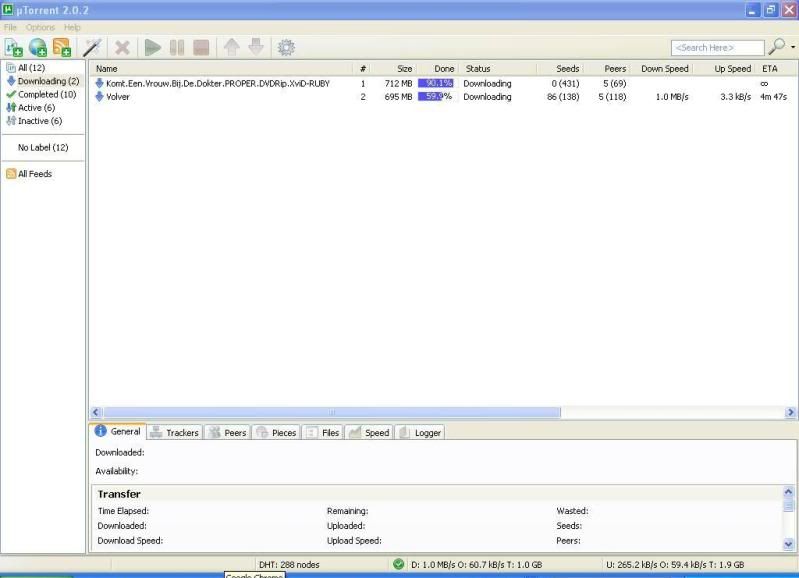Click the All Feeds RSS icon
This screenshot has width=799, height=578.
tap(11, 174)
